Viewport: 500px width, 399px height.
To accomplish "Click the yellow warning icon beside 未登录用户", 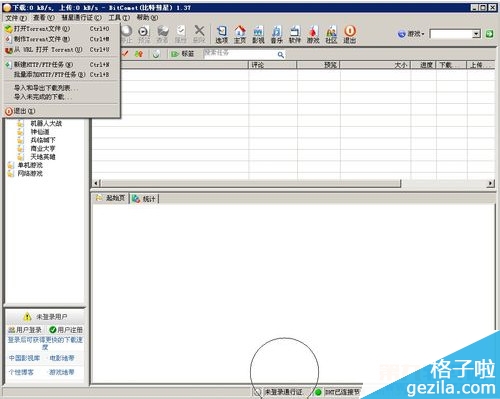I will tap(27, 317).
